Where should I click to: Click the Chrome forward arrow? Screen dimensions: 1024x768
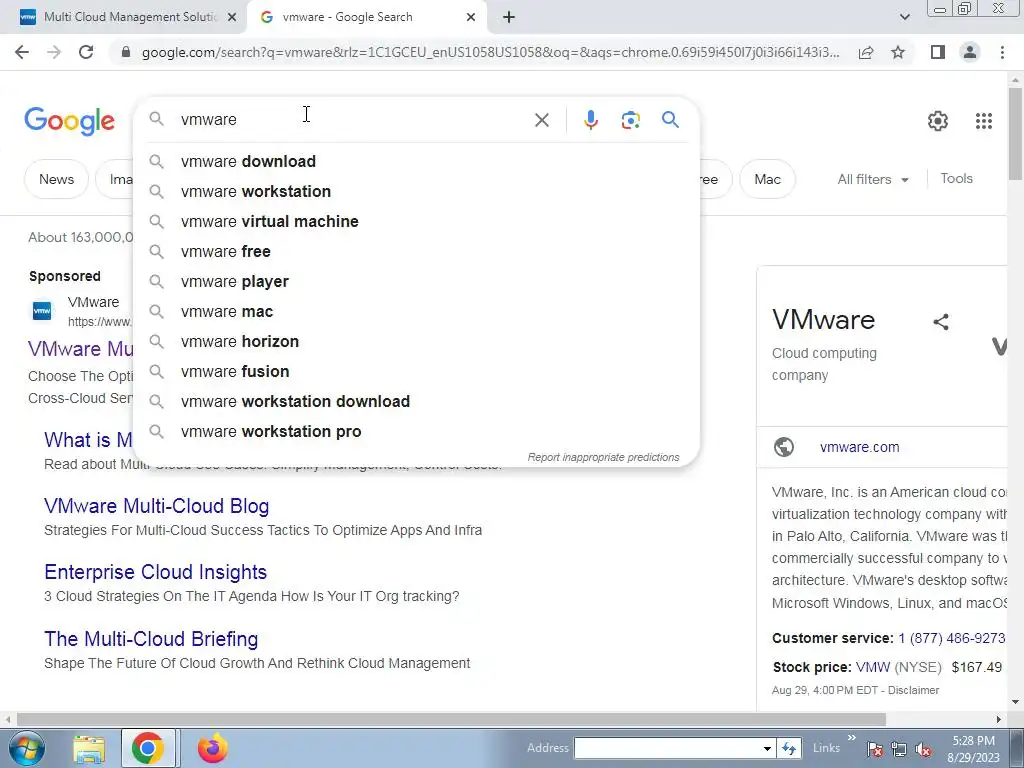click(x=54, y=52)
